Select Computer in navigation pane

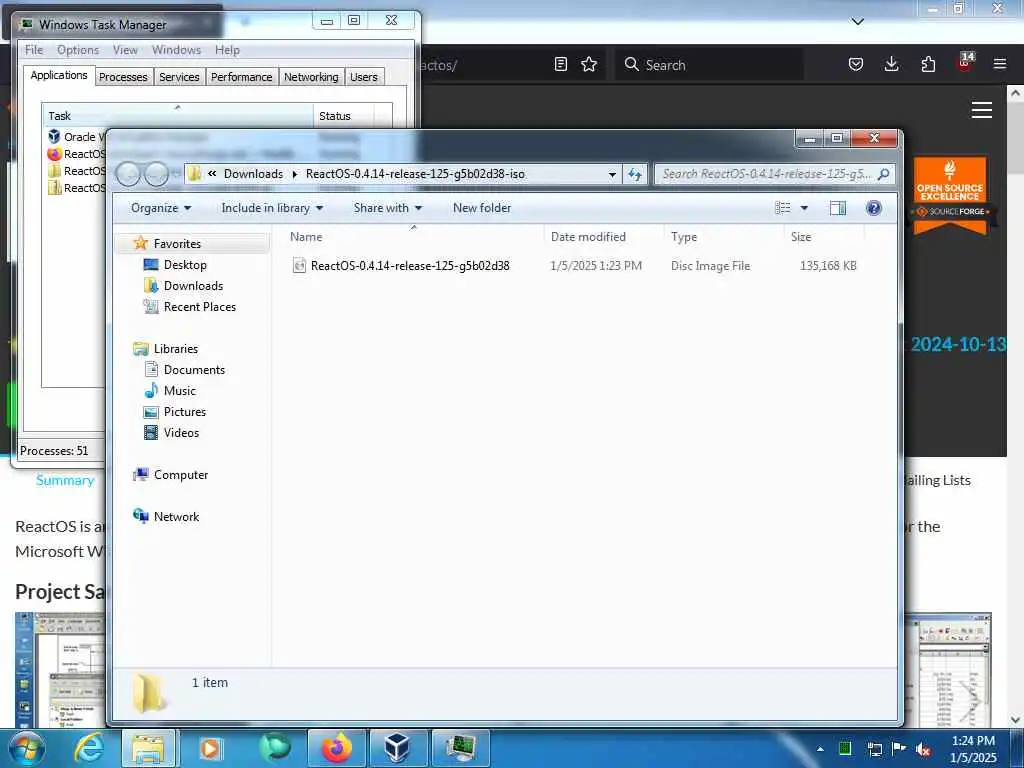[x=180, y=475]
